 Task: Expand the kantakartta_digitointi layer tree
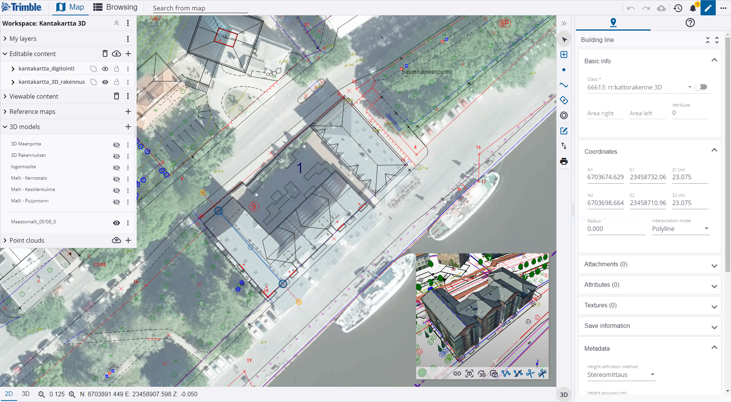coord(13,69)
